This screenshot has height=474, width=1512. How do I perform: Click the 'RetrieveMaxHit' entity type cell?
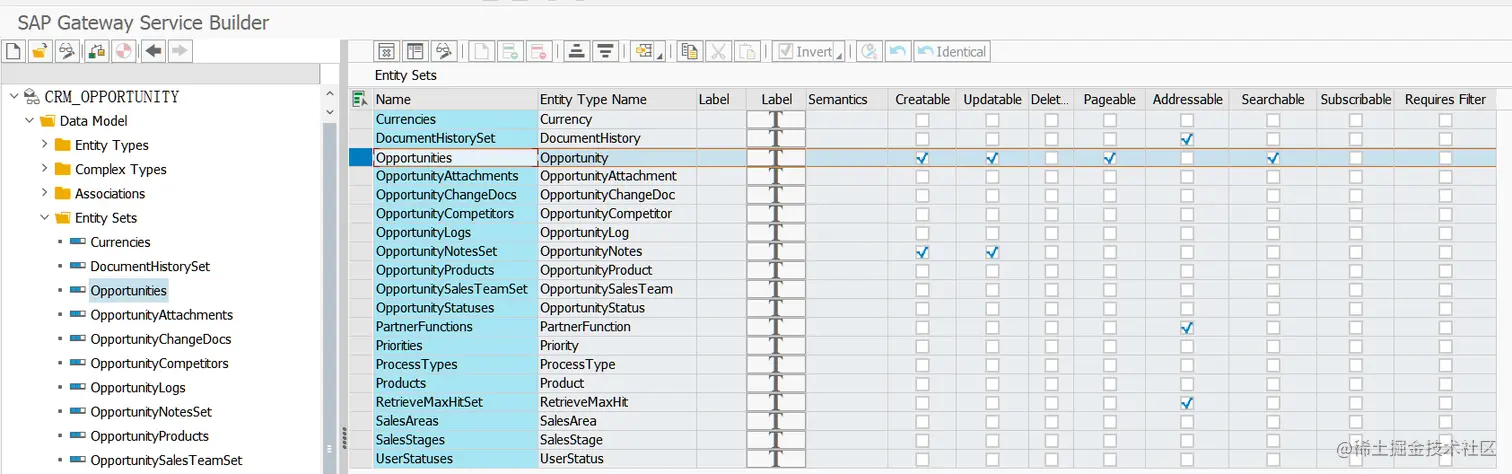click(616, 402)
